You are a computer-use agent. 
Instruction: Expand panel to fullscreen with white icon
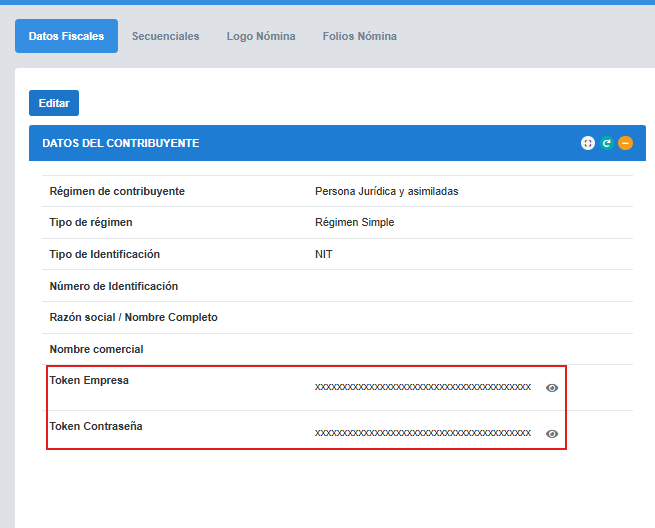588,143
